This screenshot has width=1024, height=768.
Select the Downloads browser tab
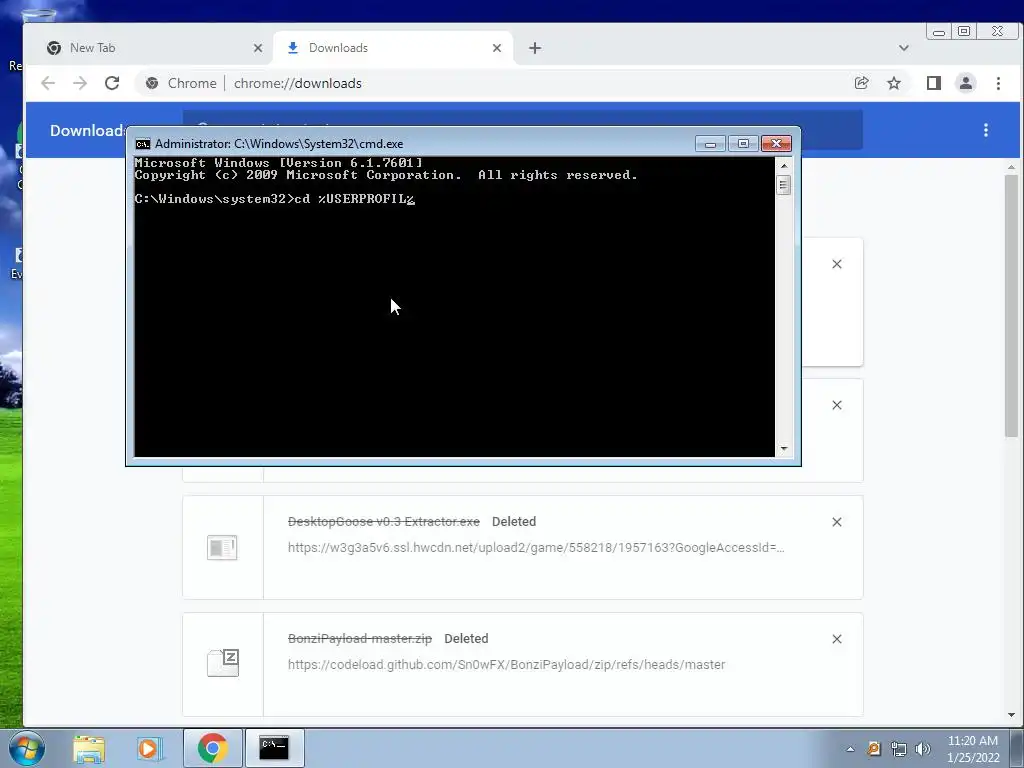392,48
